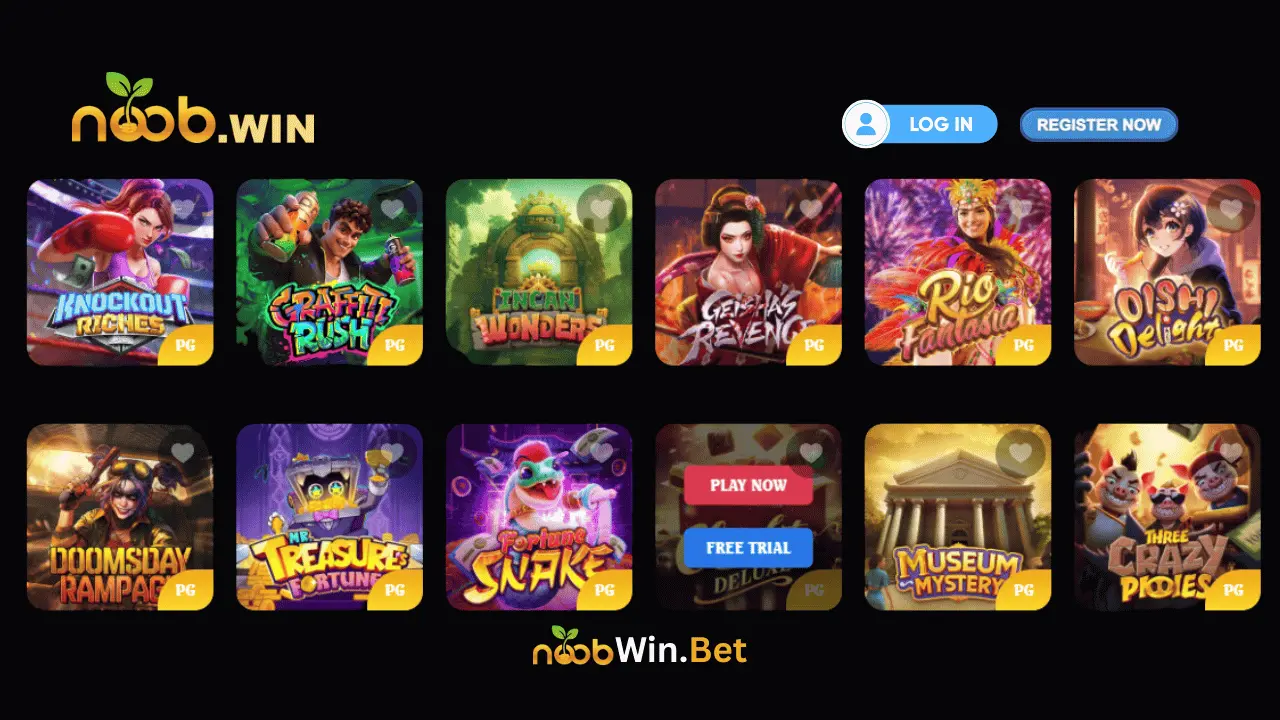Click the LOG IN button
This screenshot has height=720, width=1280.
pyautogui.click(x=940, y=125)
